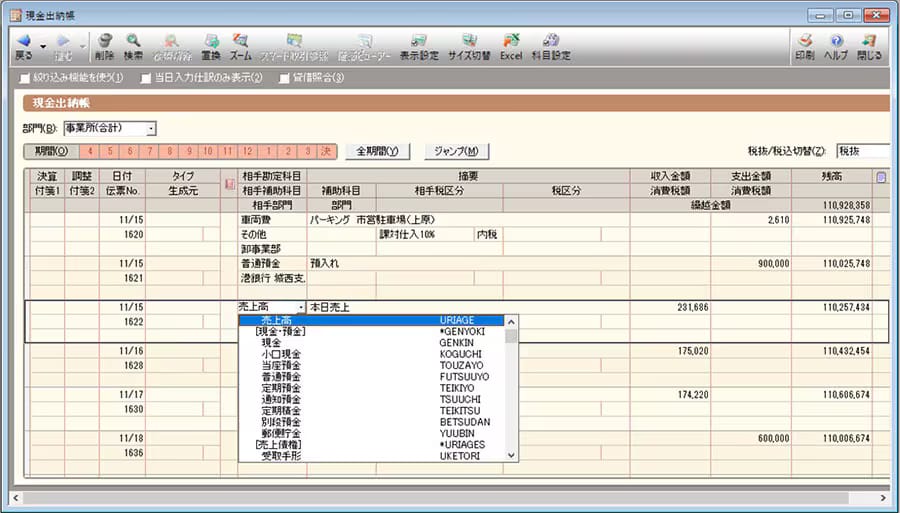900x513 pixels.
Task: Choose 定期預金 TEIKIYO from the list
Action: pyautogui.click(x=371, y=388)
